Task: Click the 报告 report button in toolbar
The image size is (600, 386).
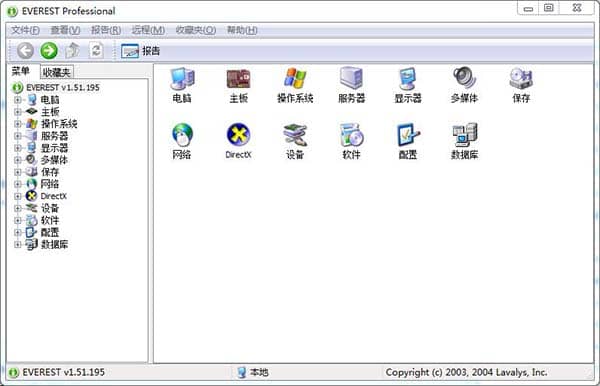Action: pyautogui.click(x=140, y=51)
